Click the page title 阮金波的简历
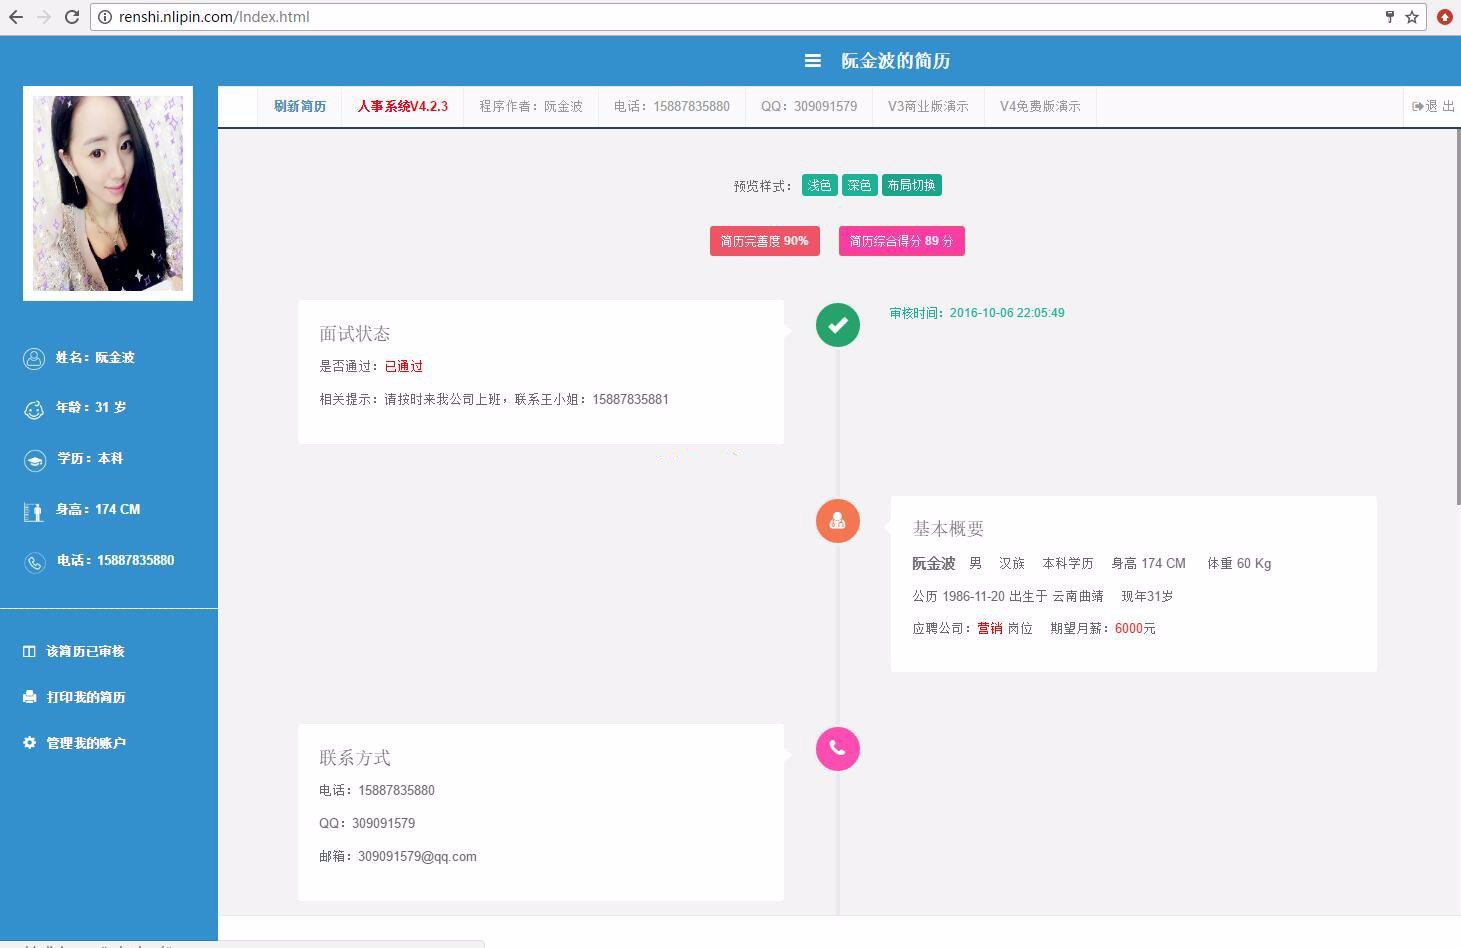This screenshot has height=948, width=1461. [896, 61]
